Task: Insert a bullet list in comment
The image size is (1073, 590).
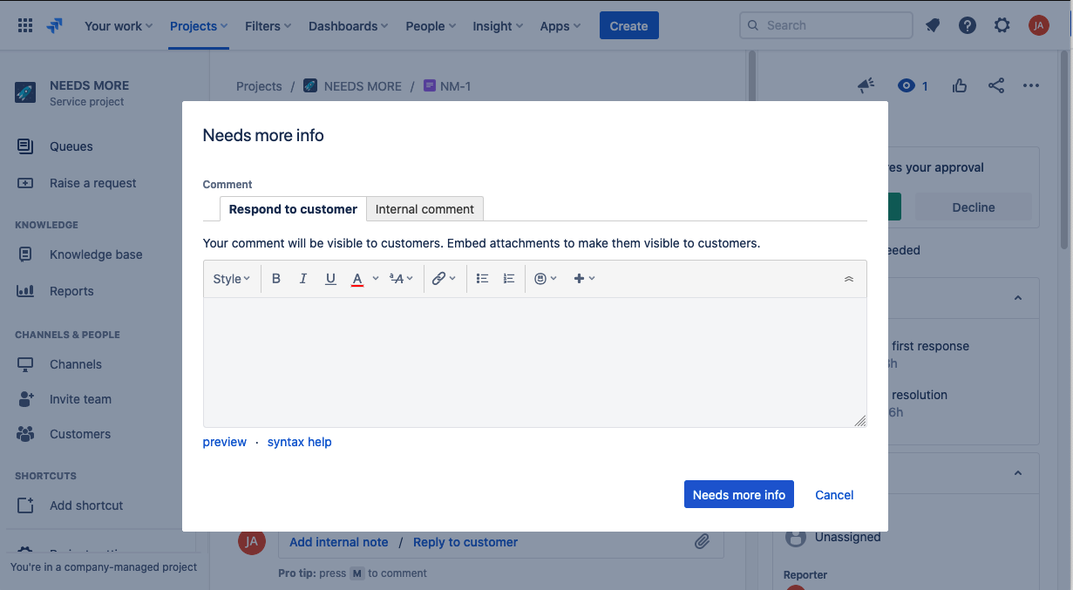Action: [x=482, y=279]
